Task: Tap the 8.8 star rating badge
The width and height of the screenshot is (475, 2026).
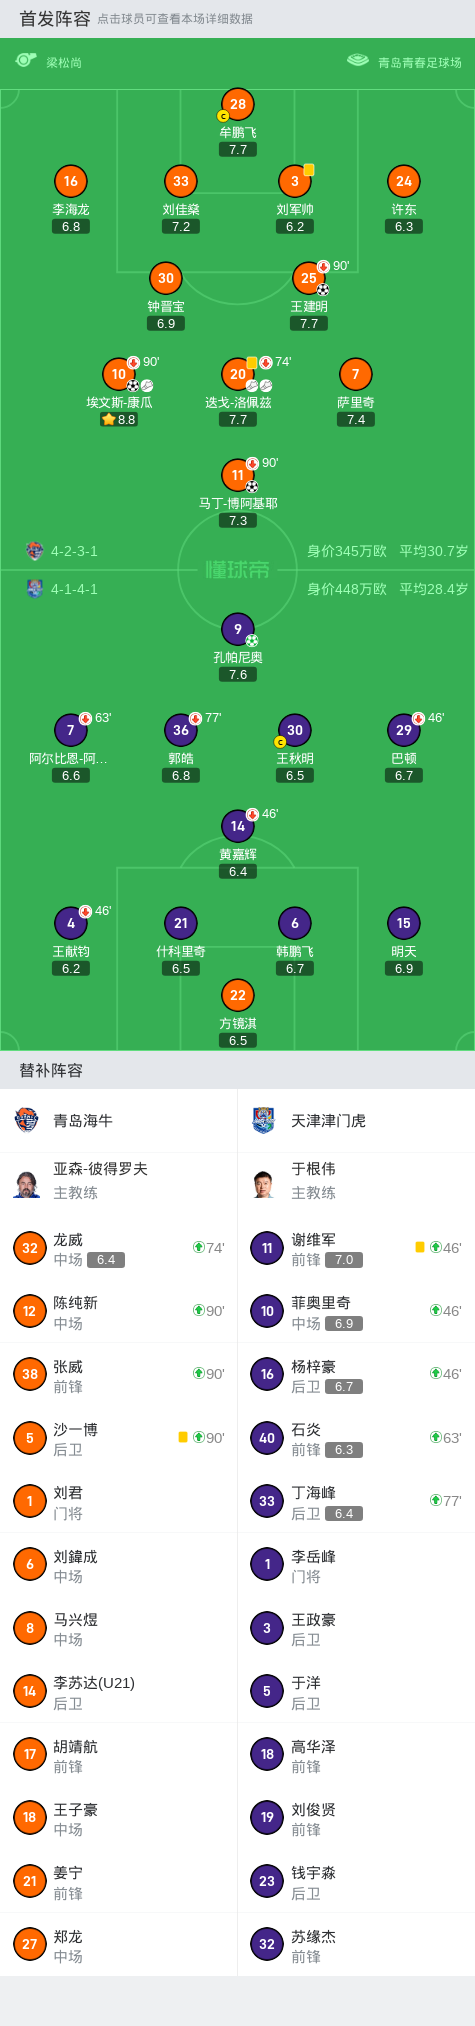Action: (x=119, y=420)
